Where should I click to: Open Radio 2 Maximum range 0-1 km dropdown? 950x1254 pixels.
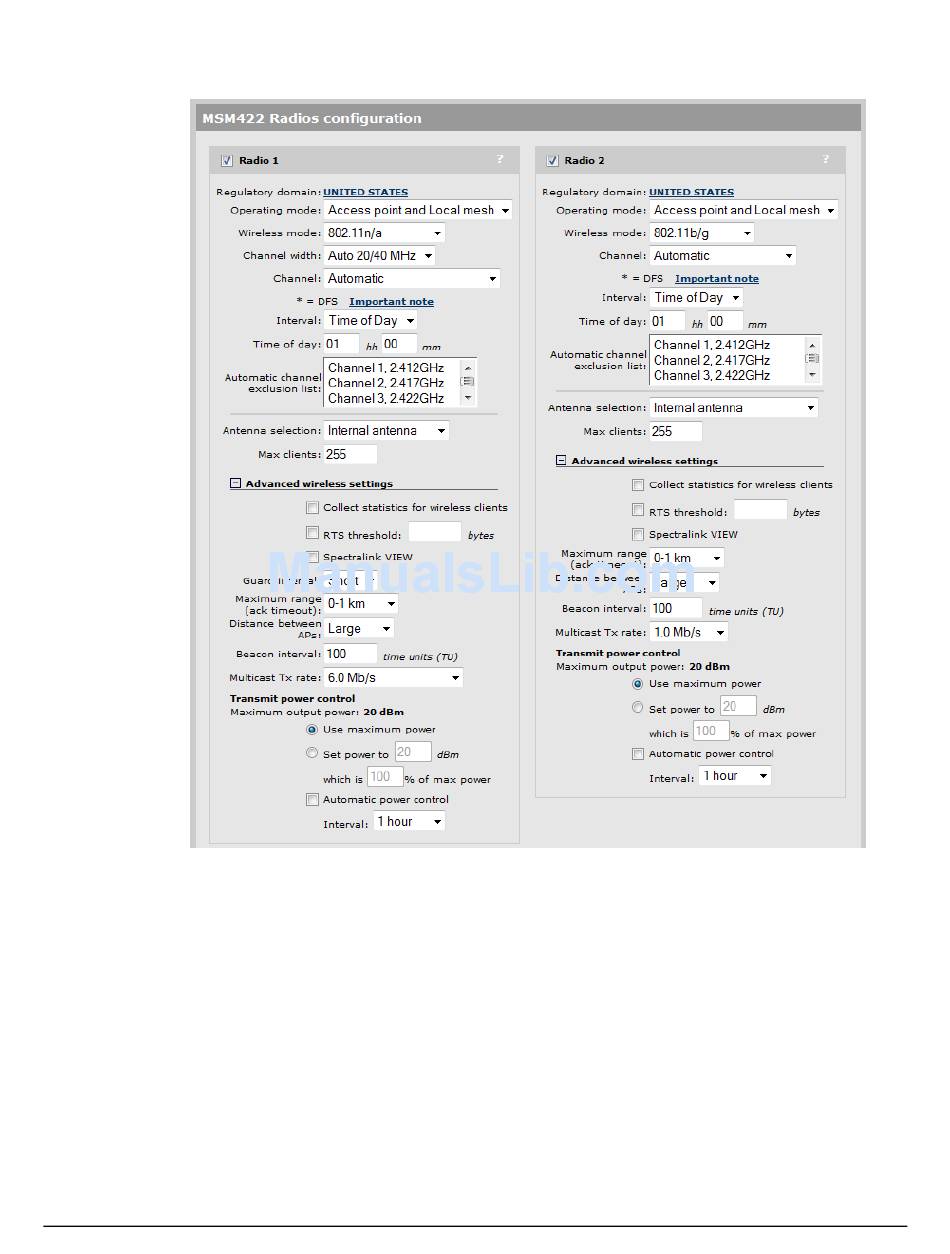687,558
